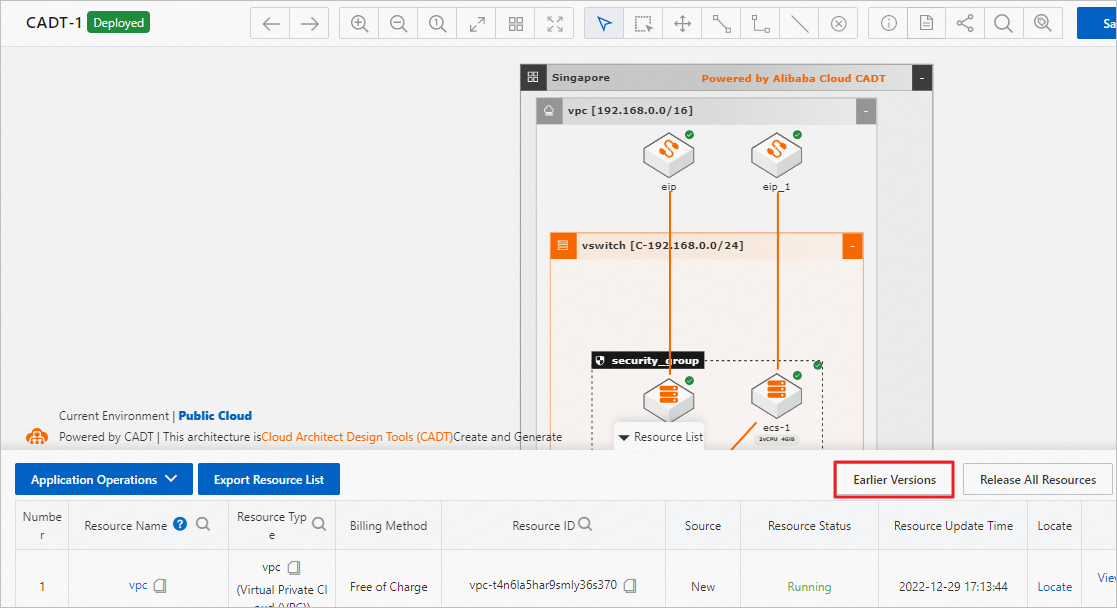Click the redo right-arrow toolbar icon
The height and width of the screenshot is (608, 1117).
pos(309,24)
